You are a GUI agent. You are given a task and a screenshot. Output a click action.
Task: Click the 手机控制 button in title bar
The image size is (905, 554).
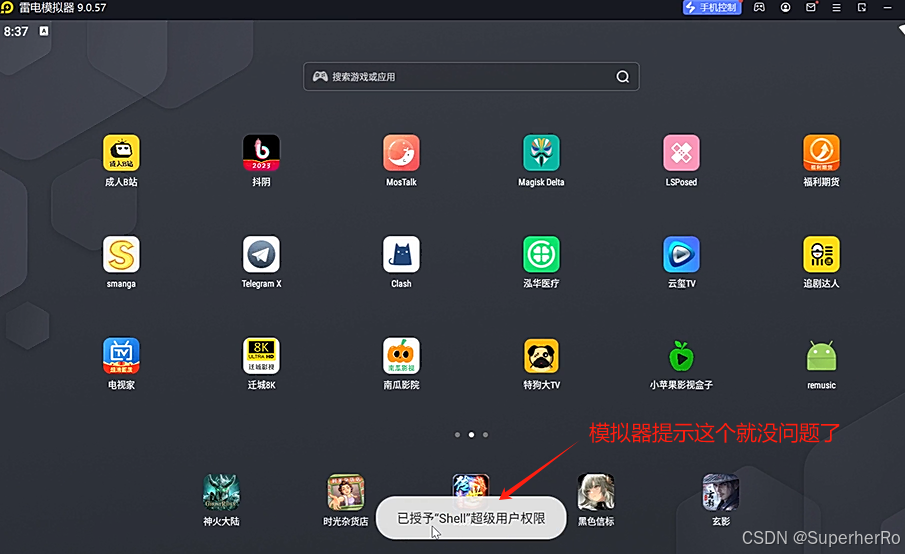pyautogui.click(x=712, y=8)
